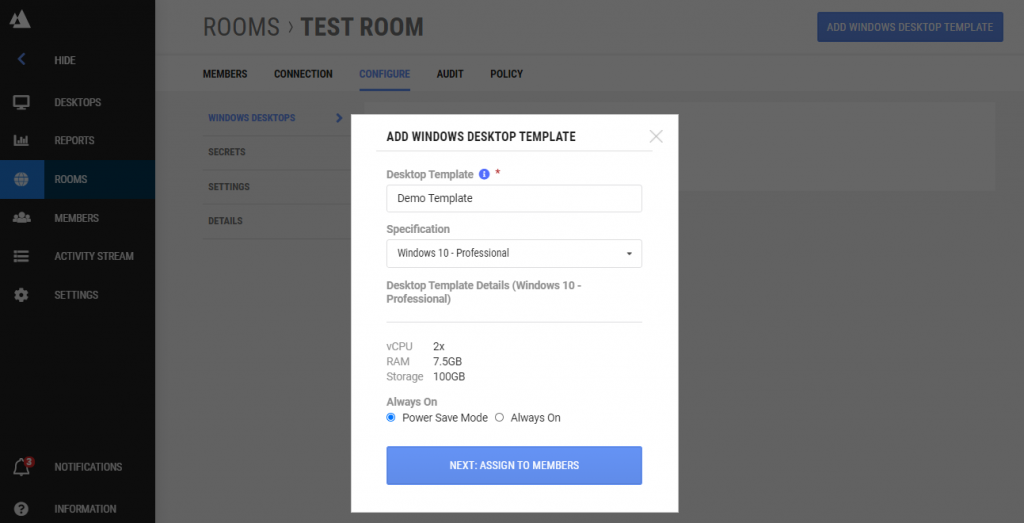Open Activity Stream list icon

[21, 256]
